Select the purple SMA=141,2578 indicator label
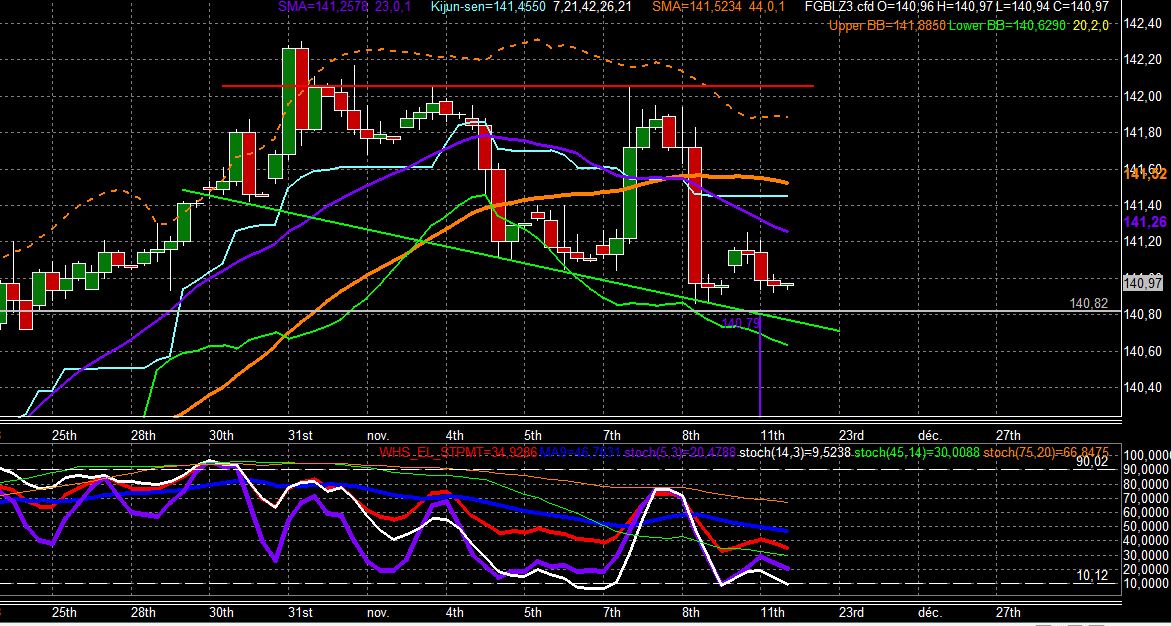The height and width of the screenshot is (626, 1171). [x=321, y=7]
